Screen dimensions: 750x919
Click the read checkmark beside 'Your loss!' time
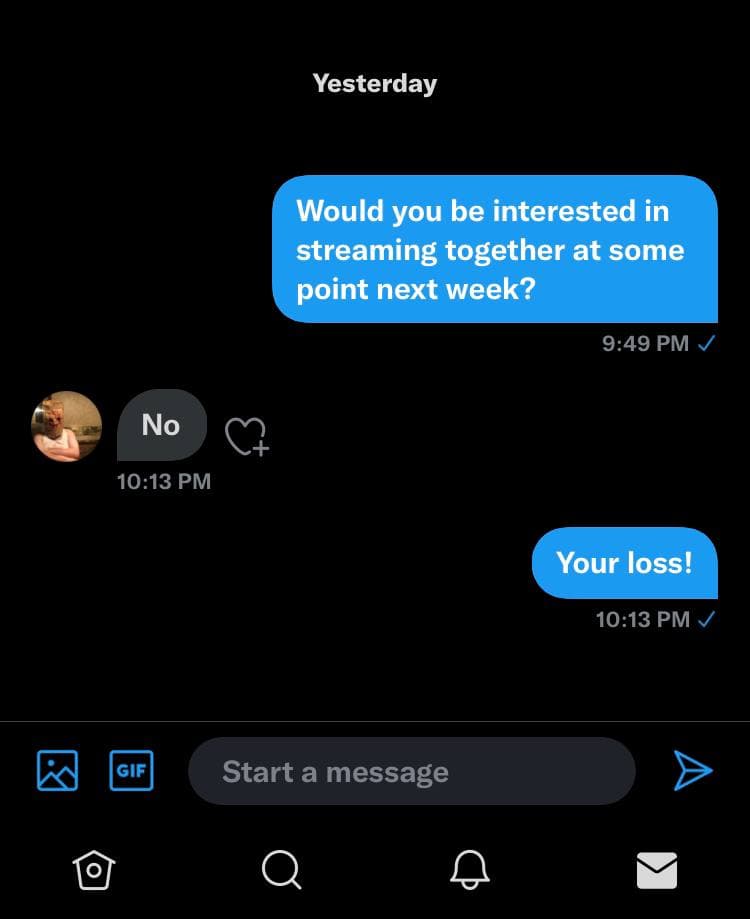click(707, 619)
